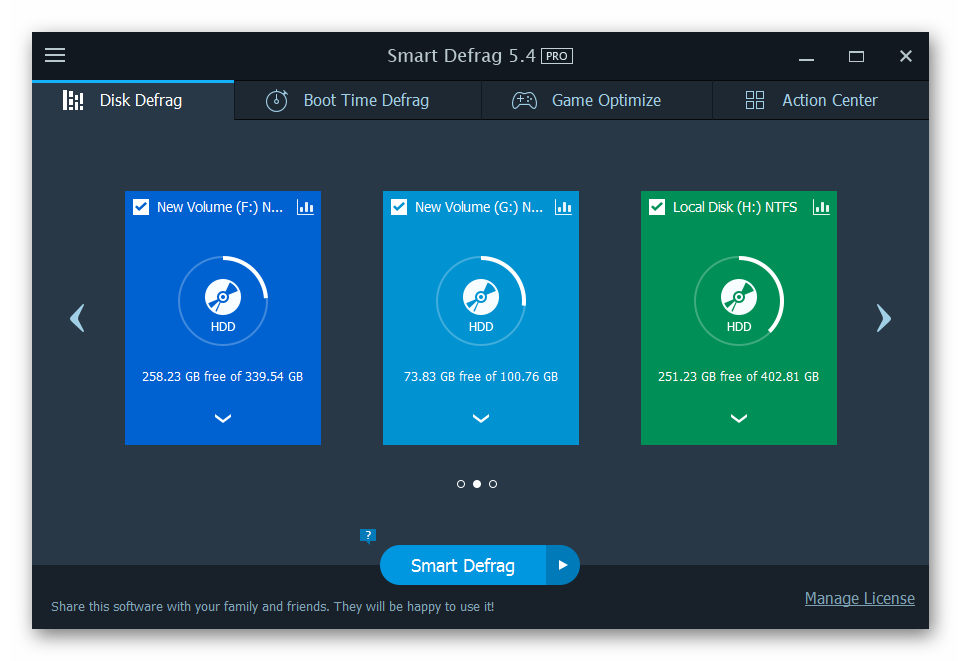Click the HDD disc icon on F: card
Viewport: 961px width, 661px height.
point(223,297)
